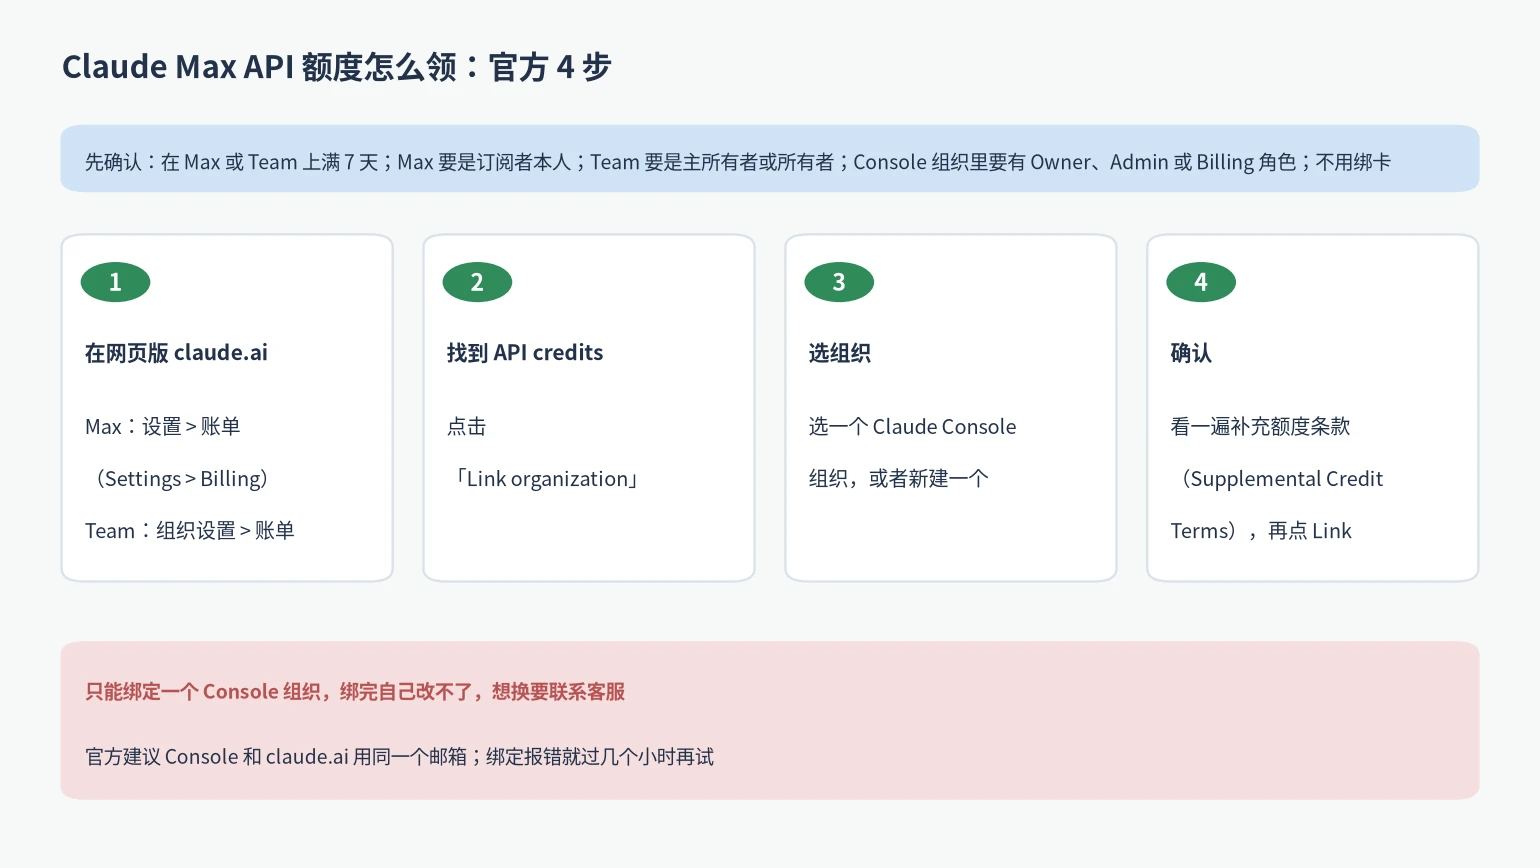1540x868 pixels.
Task: Click the heading "找到 API credits"
Action: point(525,353)
